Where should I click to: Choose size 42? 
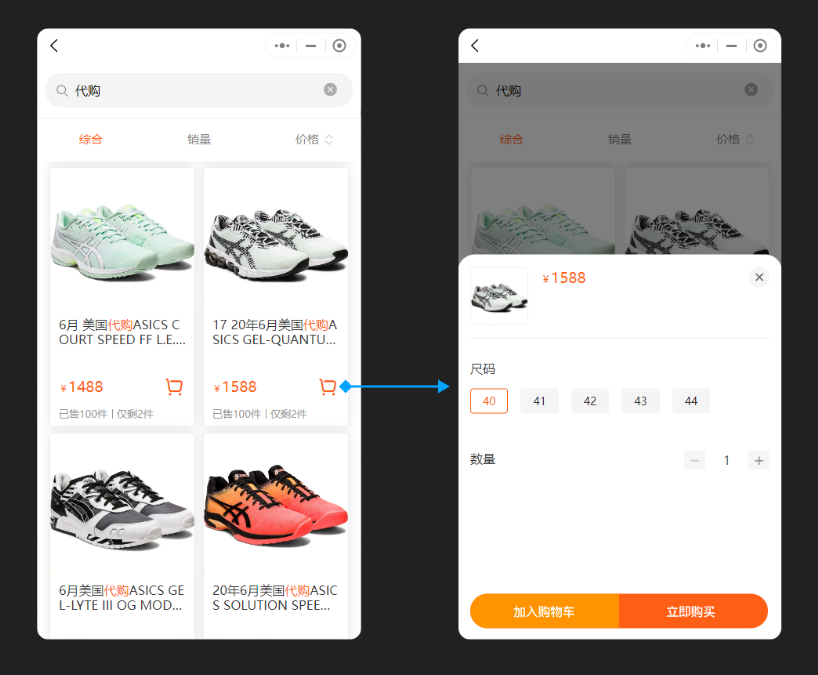(x=590, y=401)
